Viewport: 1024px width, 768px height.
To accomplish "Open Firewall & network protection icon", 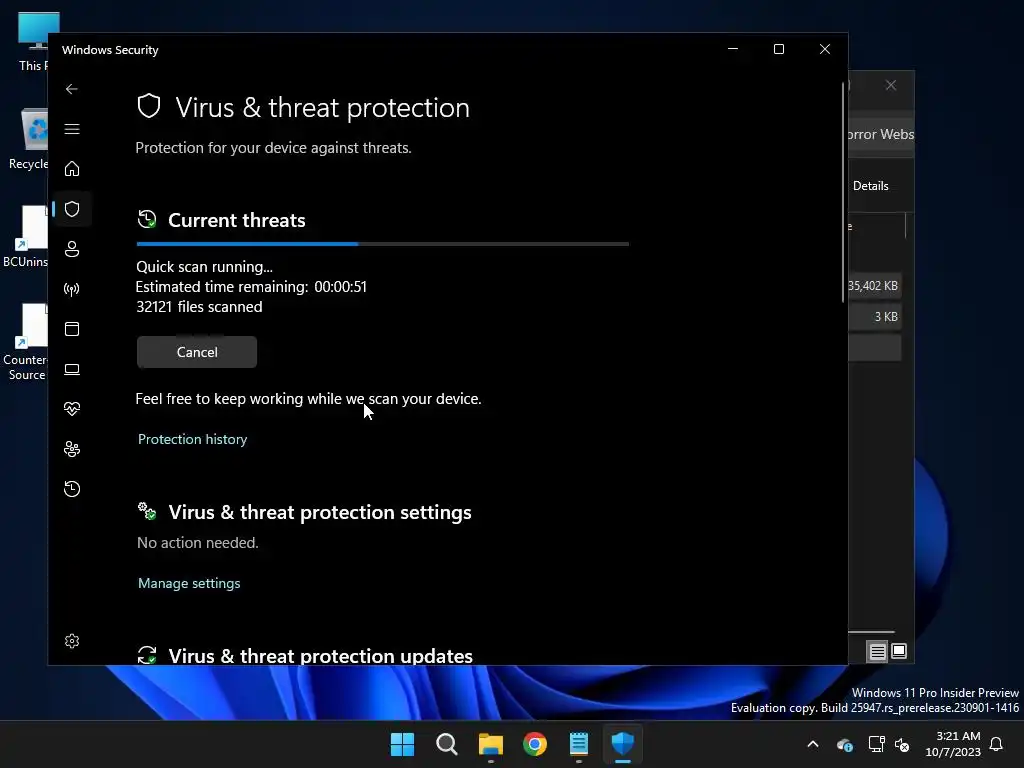I will tap(72, 289).
